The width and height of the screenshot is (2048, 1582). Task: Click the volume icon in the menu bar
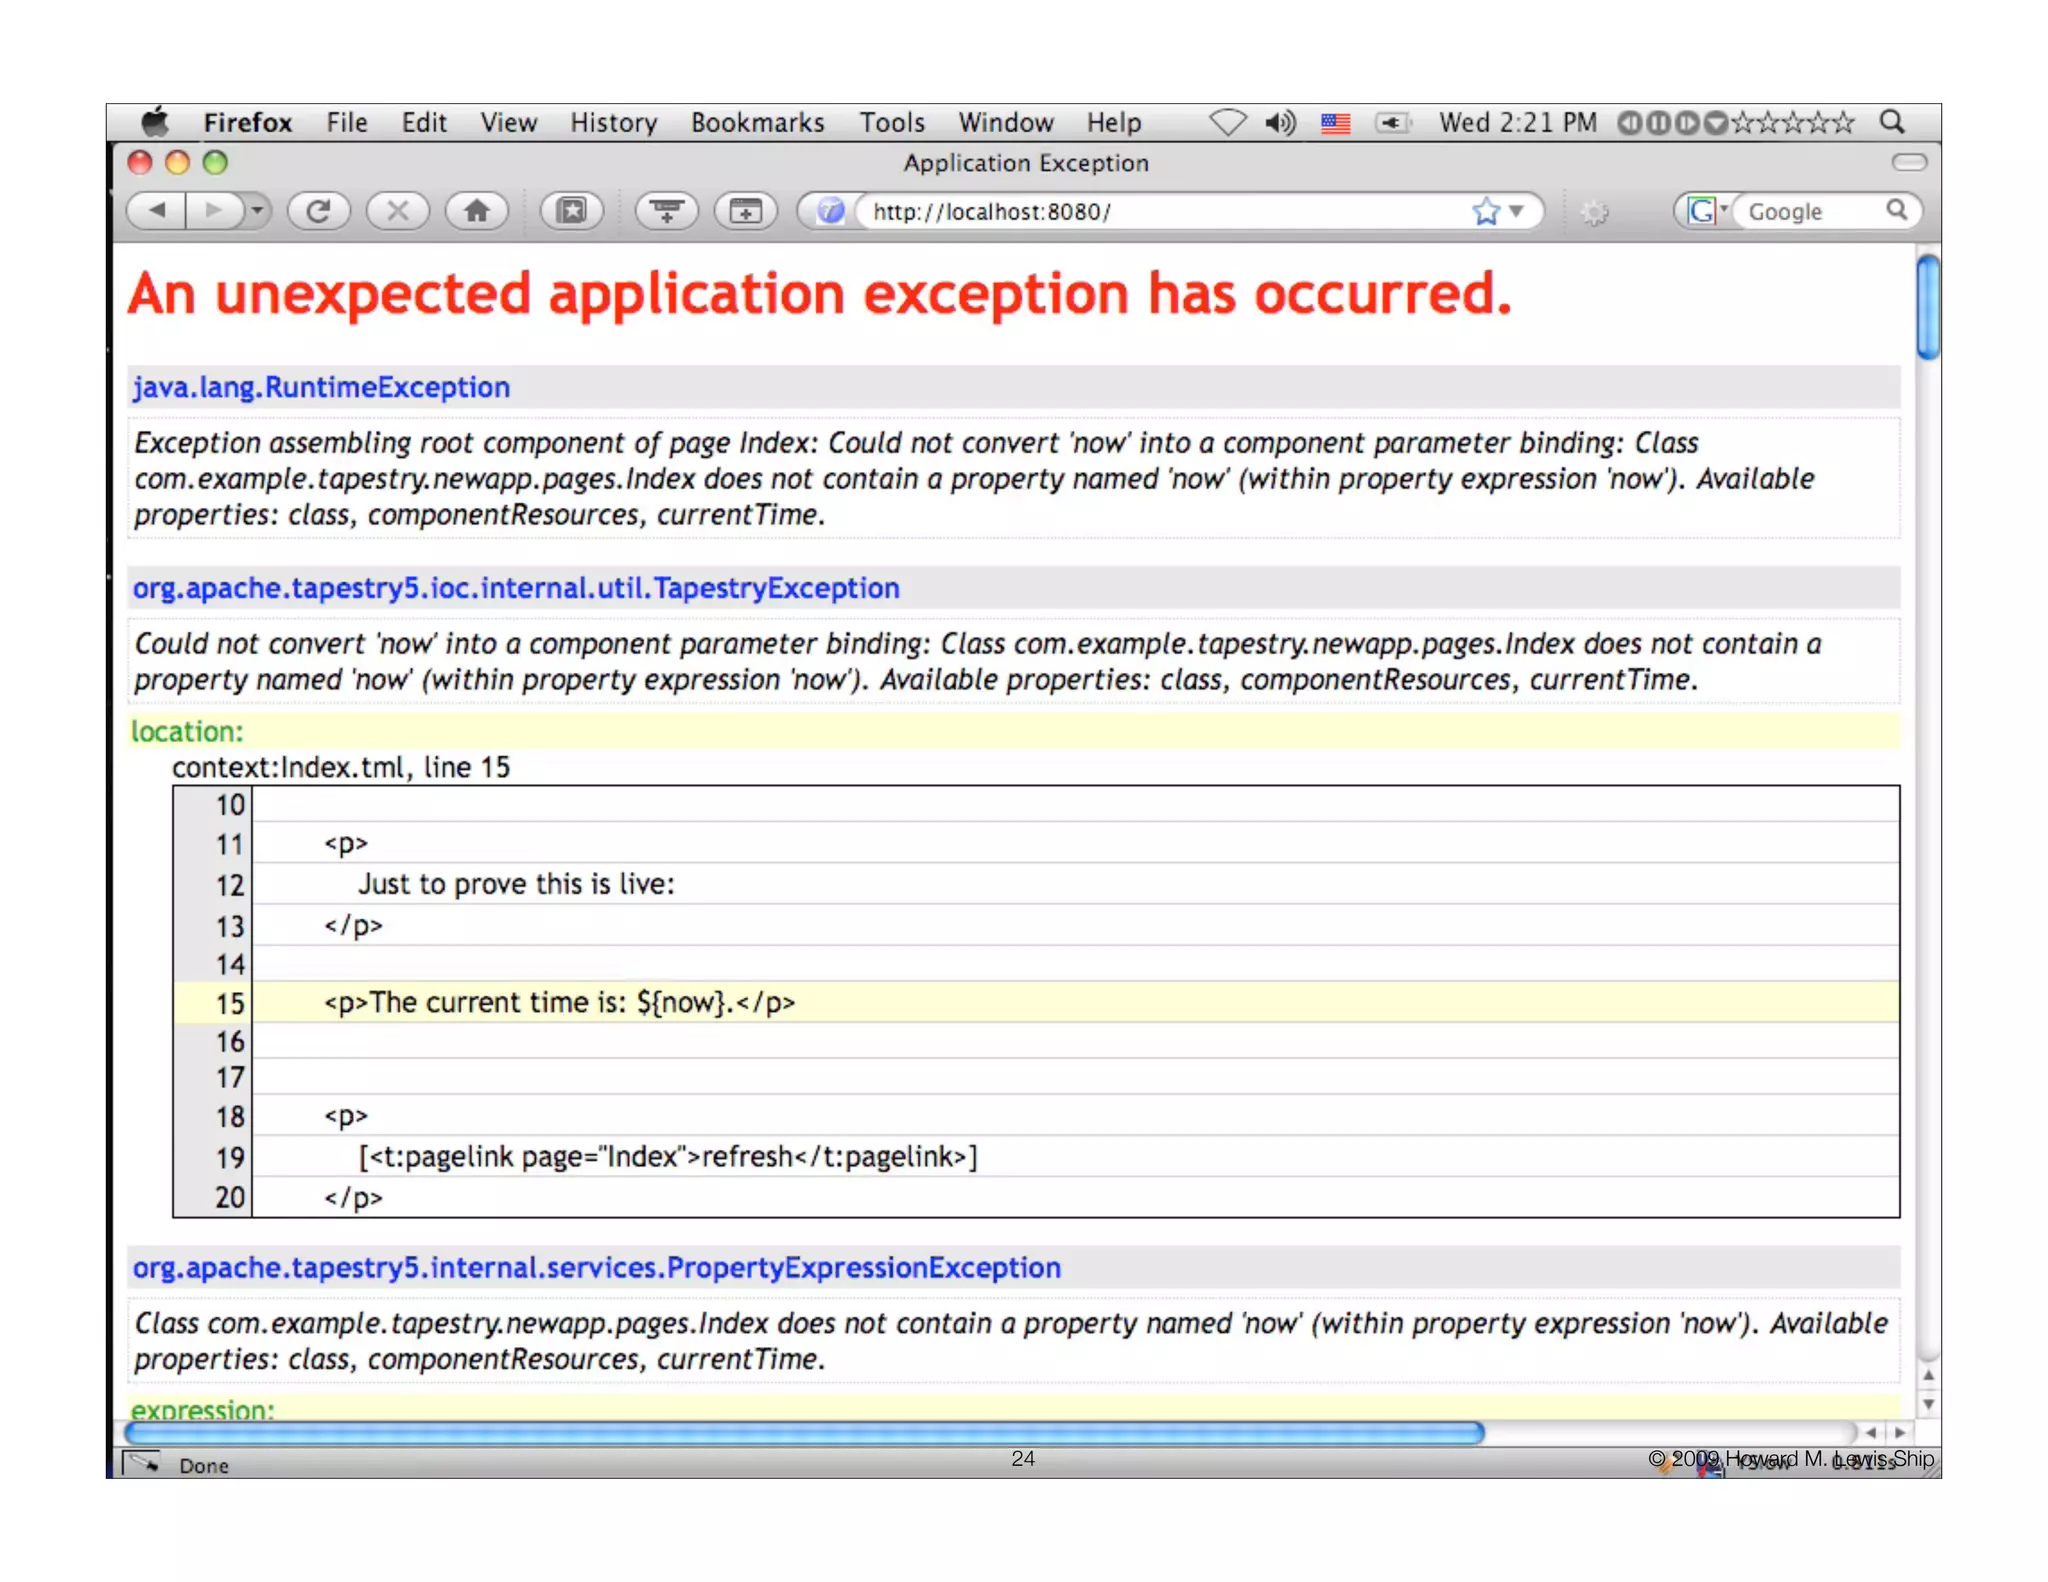(1280, 122)
